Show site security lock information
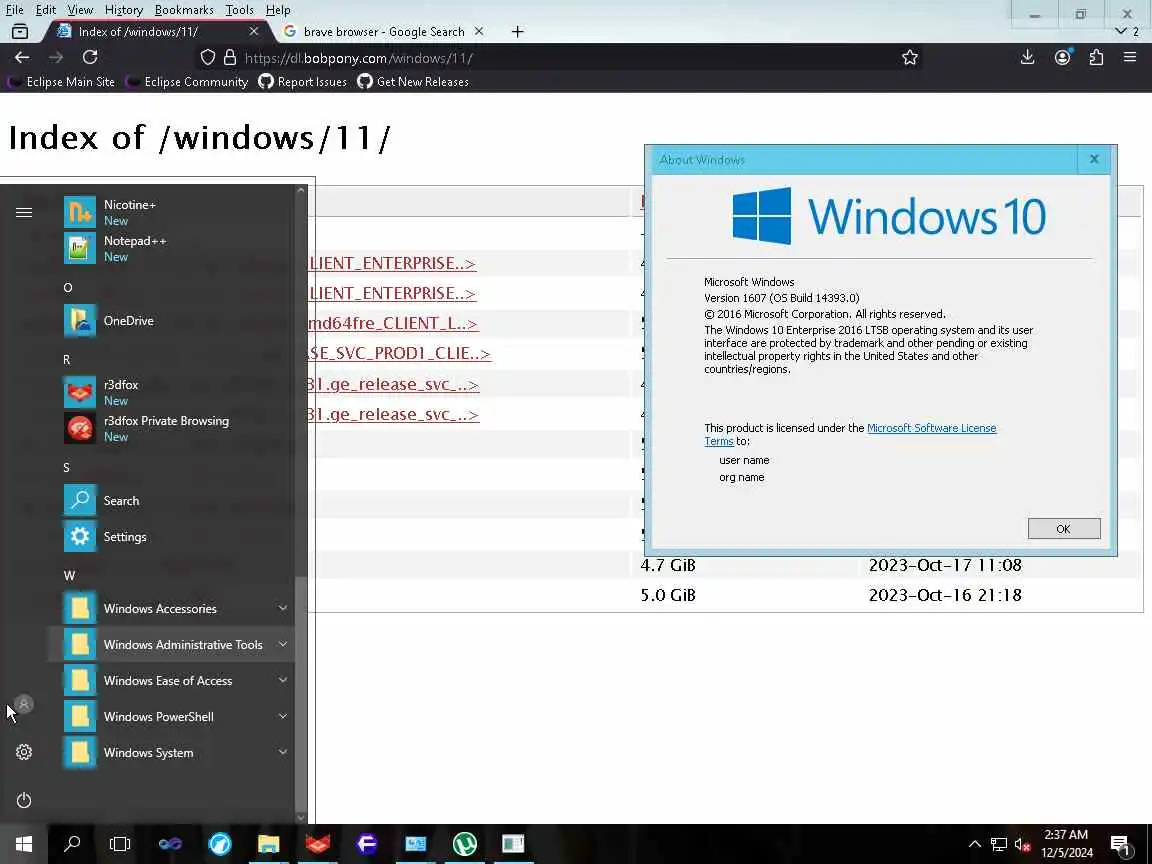This screenshot has height=864, width=1152. pyautogui.click(x=230, y=57)
